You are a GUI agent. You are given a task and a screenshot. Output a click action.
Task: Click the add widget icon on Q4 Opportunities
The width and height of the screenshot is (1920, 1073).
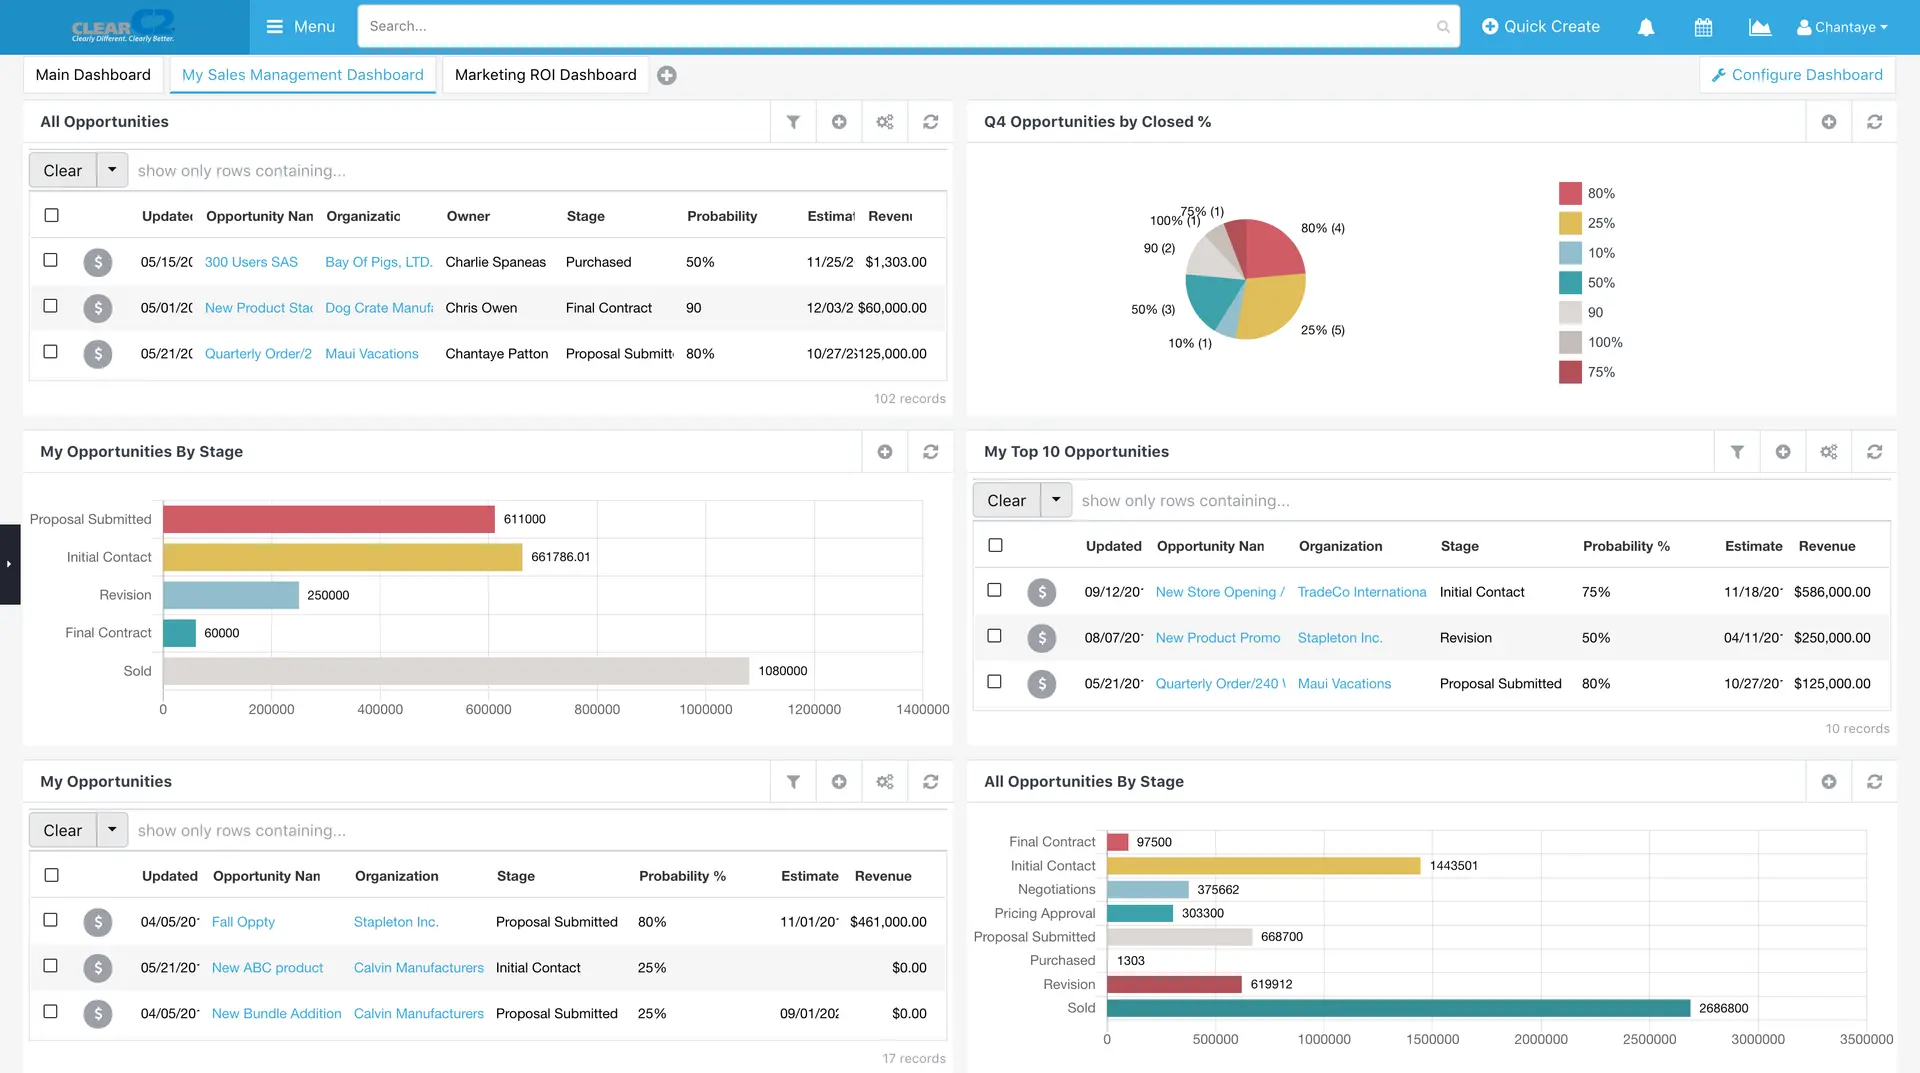(1829, 121)
